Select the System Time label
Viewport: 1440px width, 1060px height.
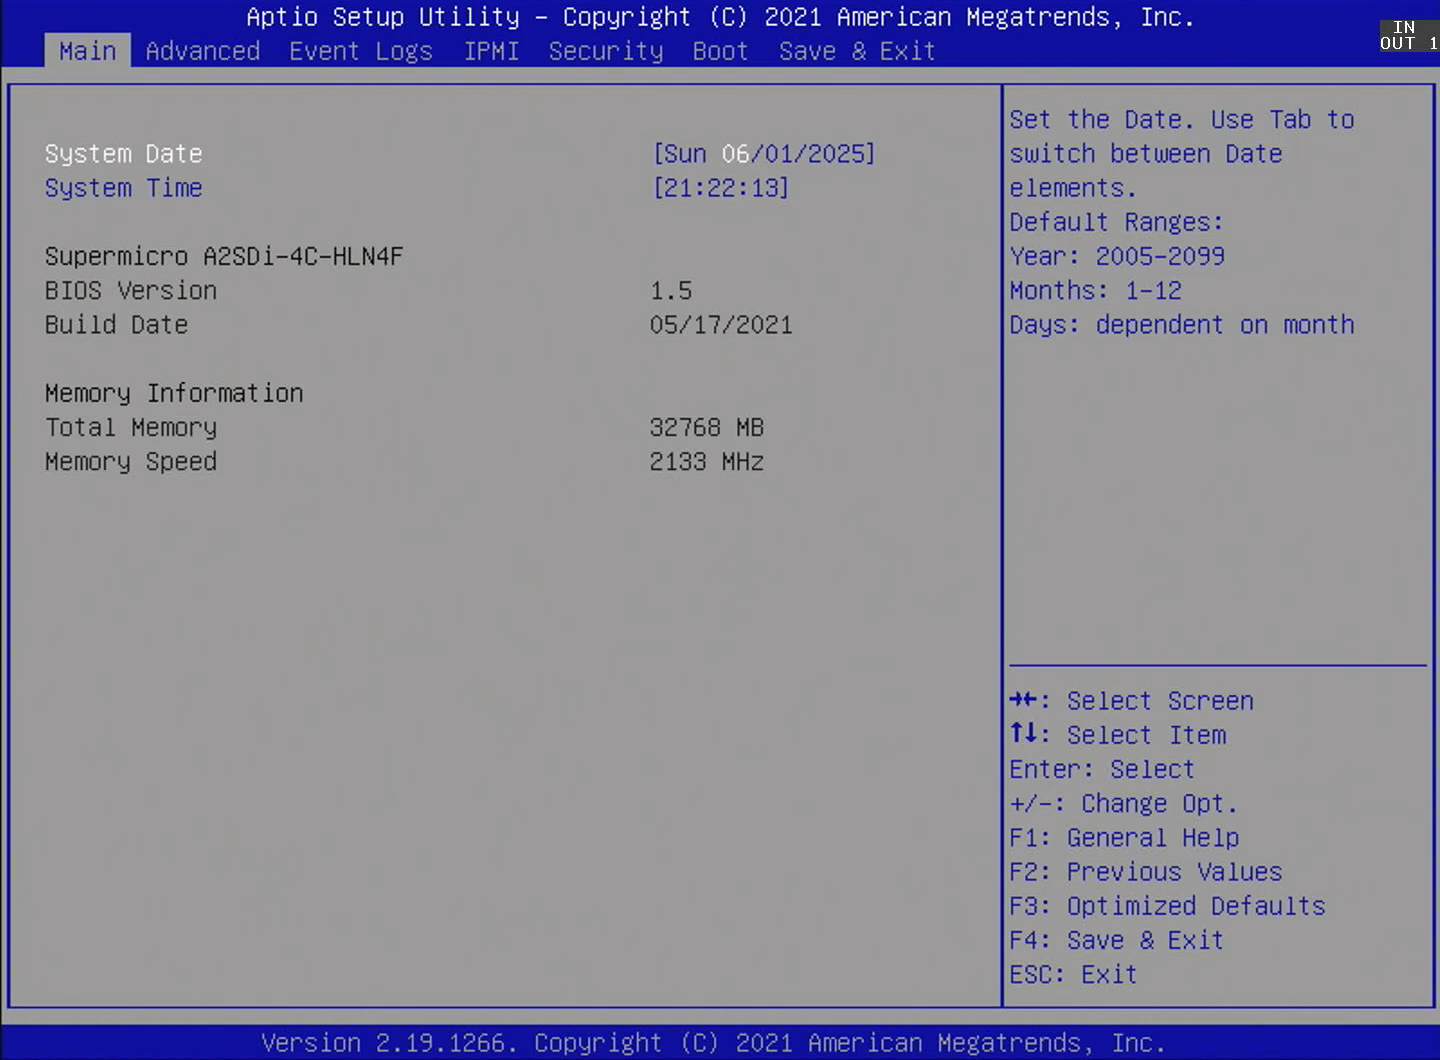click(124, 188)
